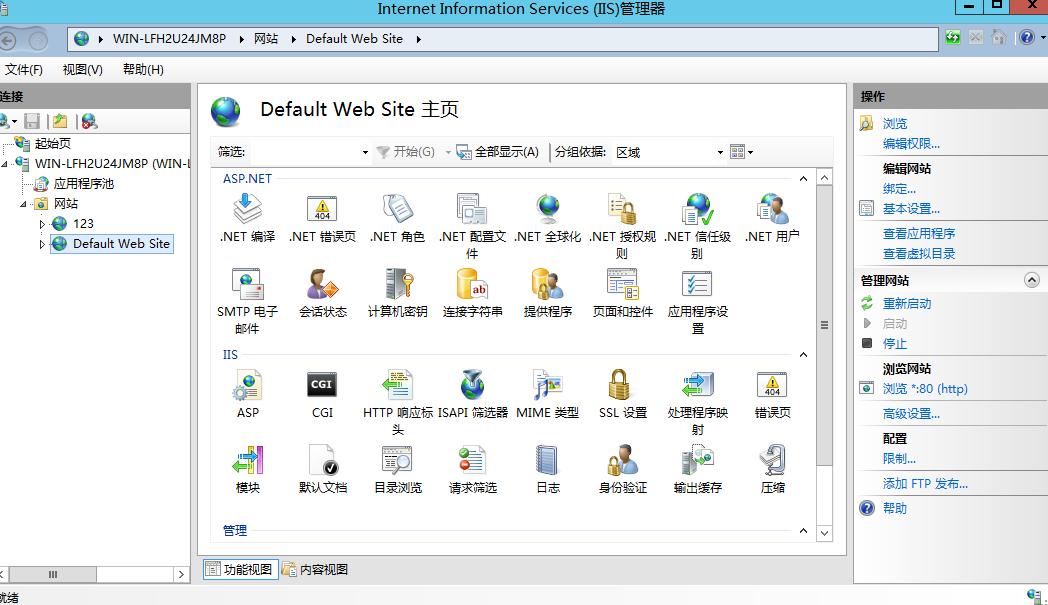Switch to the 功能视图 tab
Viewport: 1048px width, 605px height.
coord(241,569)
